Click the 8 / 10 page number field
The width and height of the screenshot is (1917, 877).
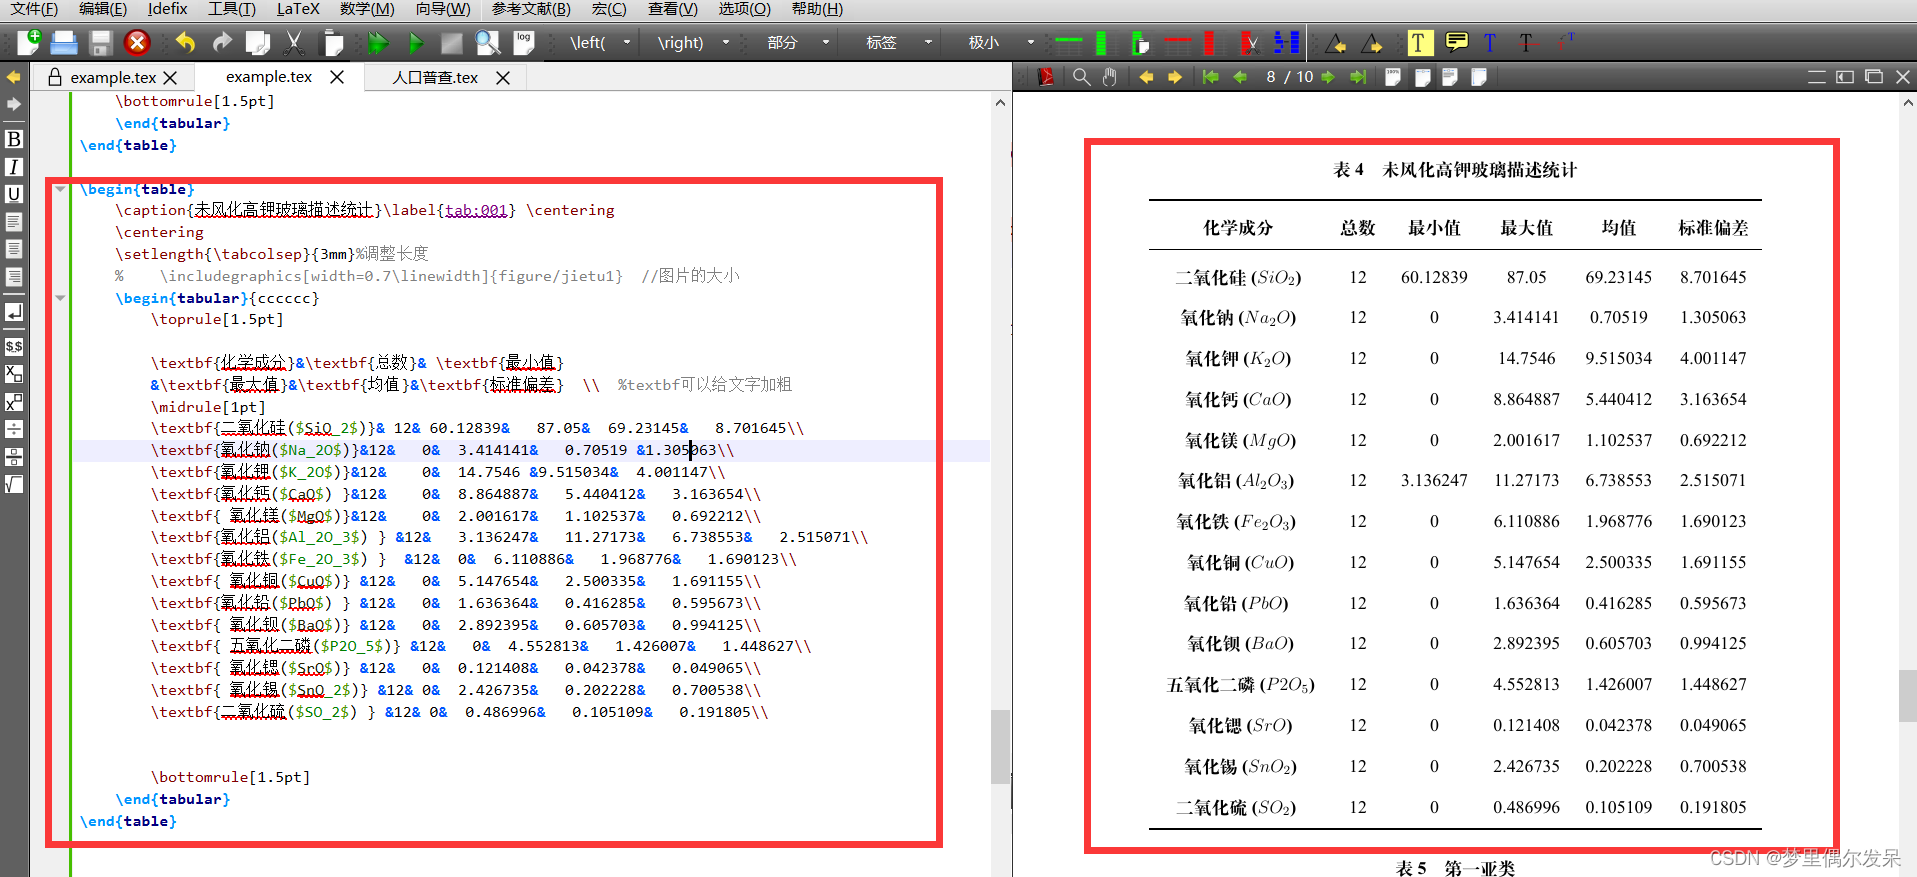tap(1289, 77)
